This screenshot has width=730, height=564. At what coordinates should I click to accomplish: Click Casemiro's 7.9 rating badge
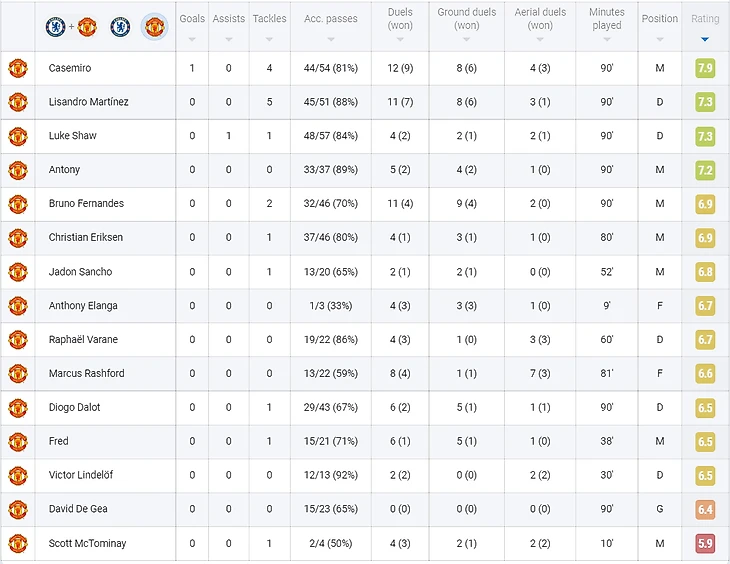pos(705,68)
